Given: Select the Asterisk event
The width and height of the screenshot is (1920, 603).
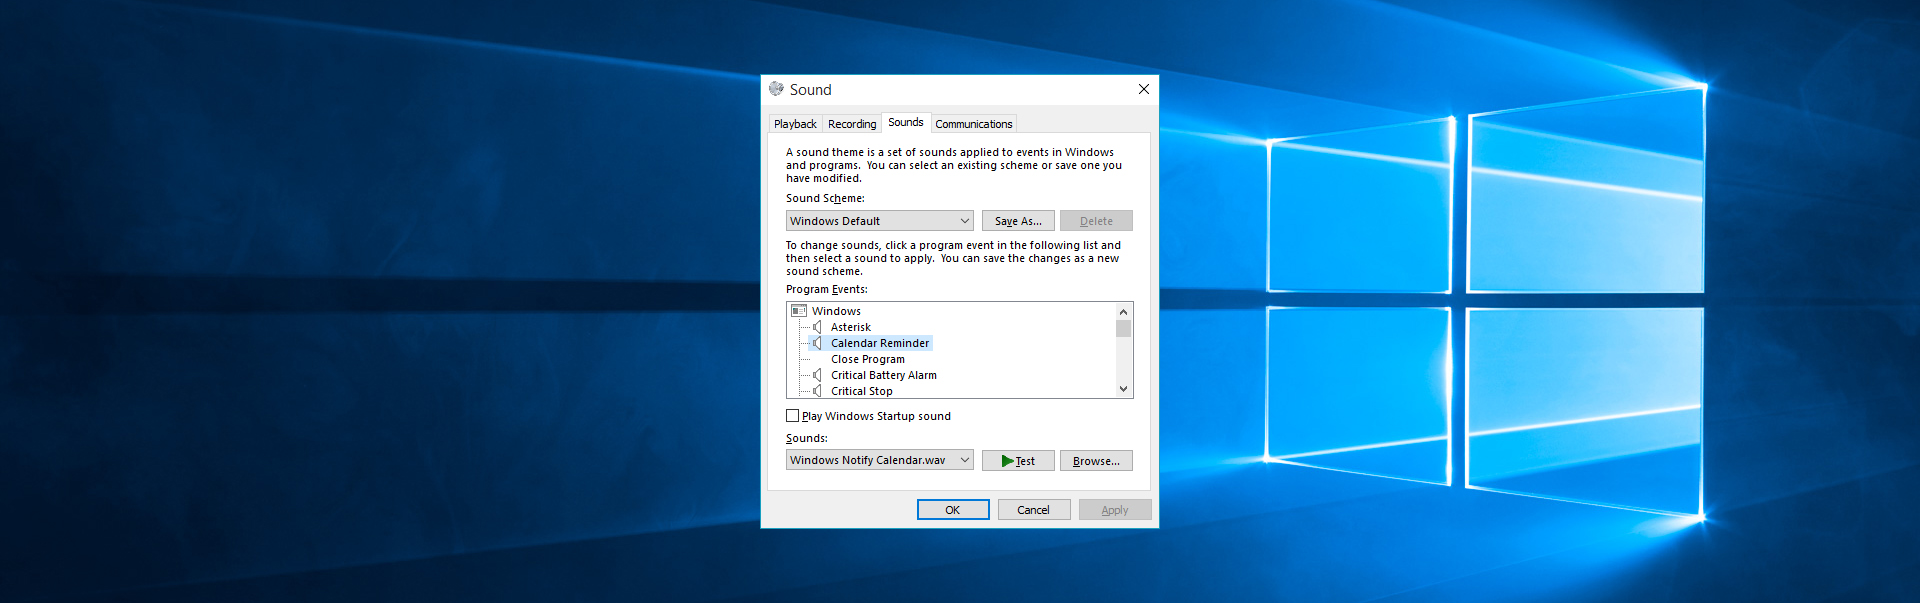Looking at the screenshot, I should coord(851,327).
